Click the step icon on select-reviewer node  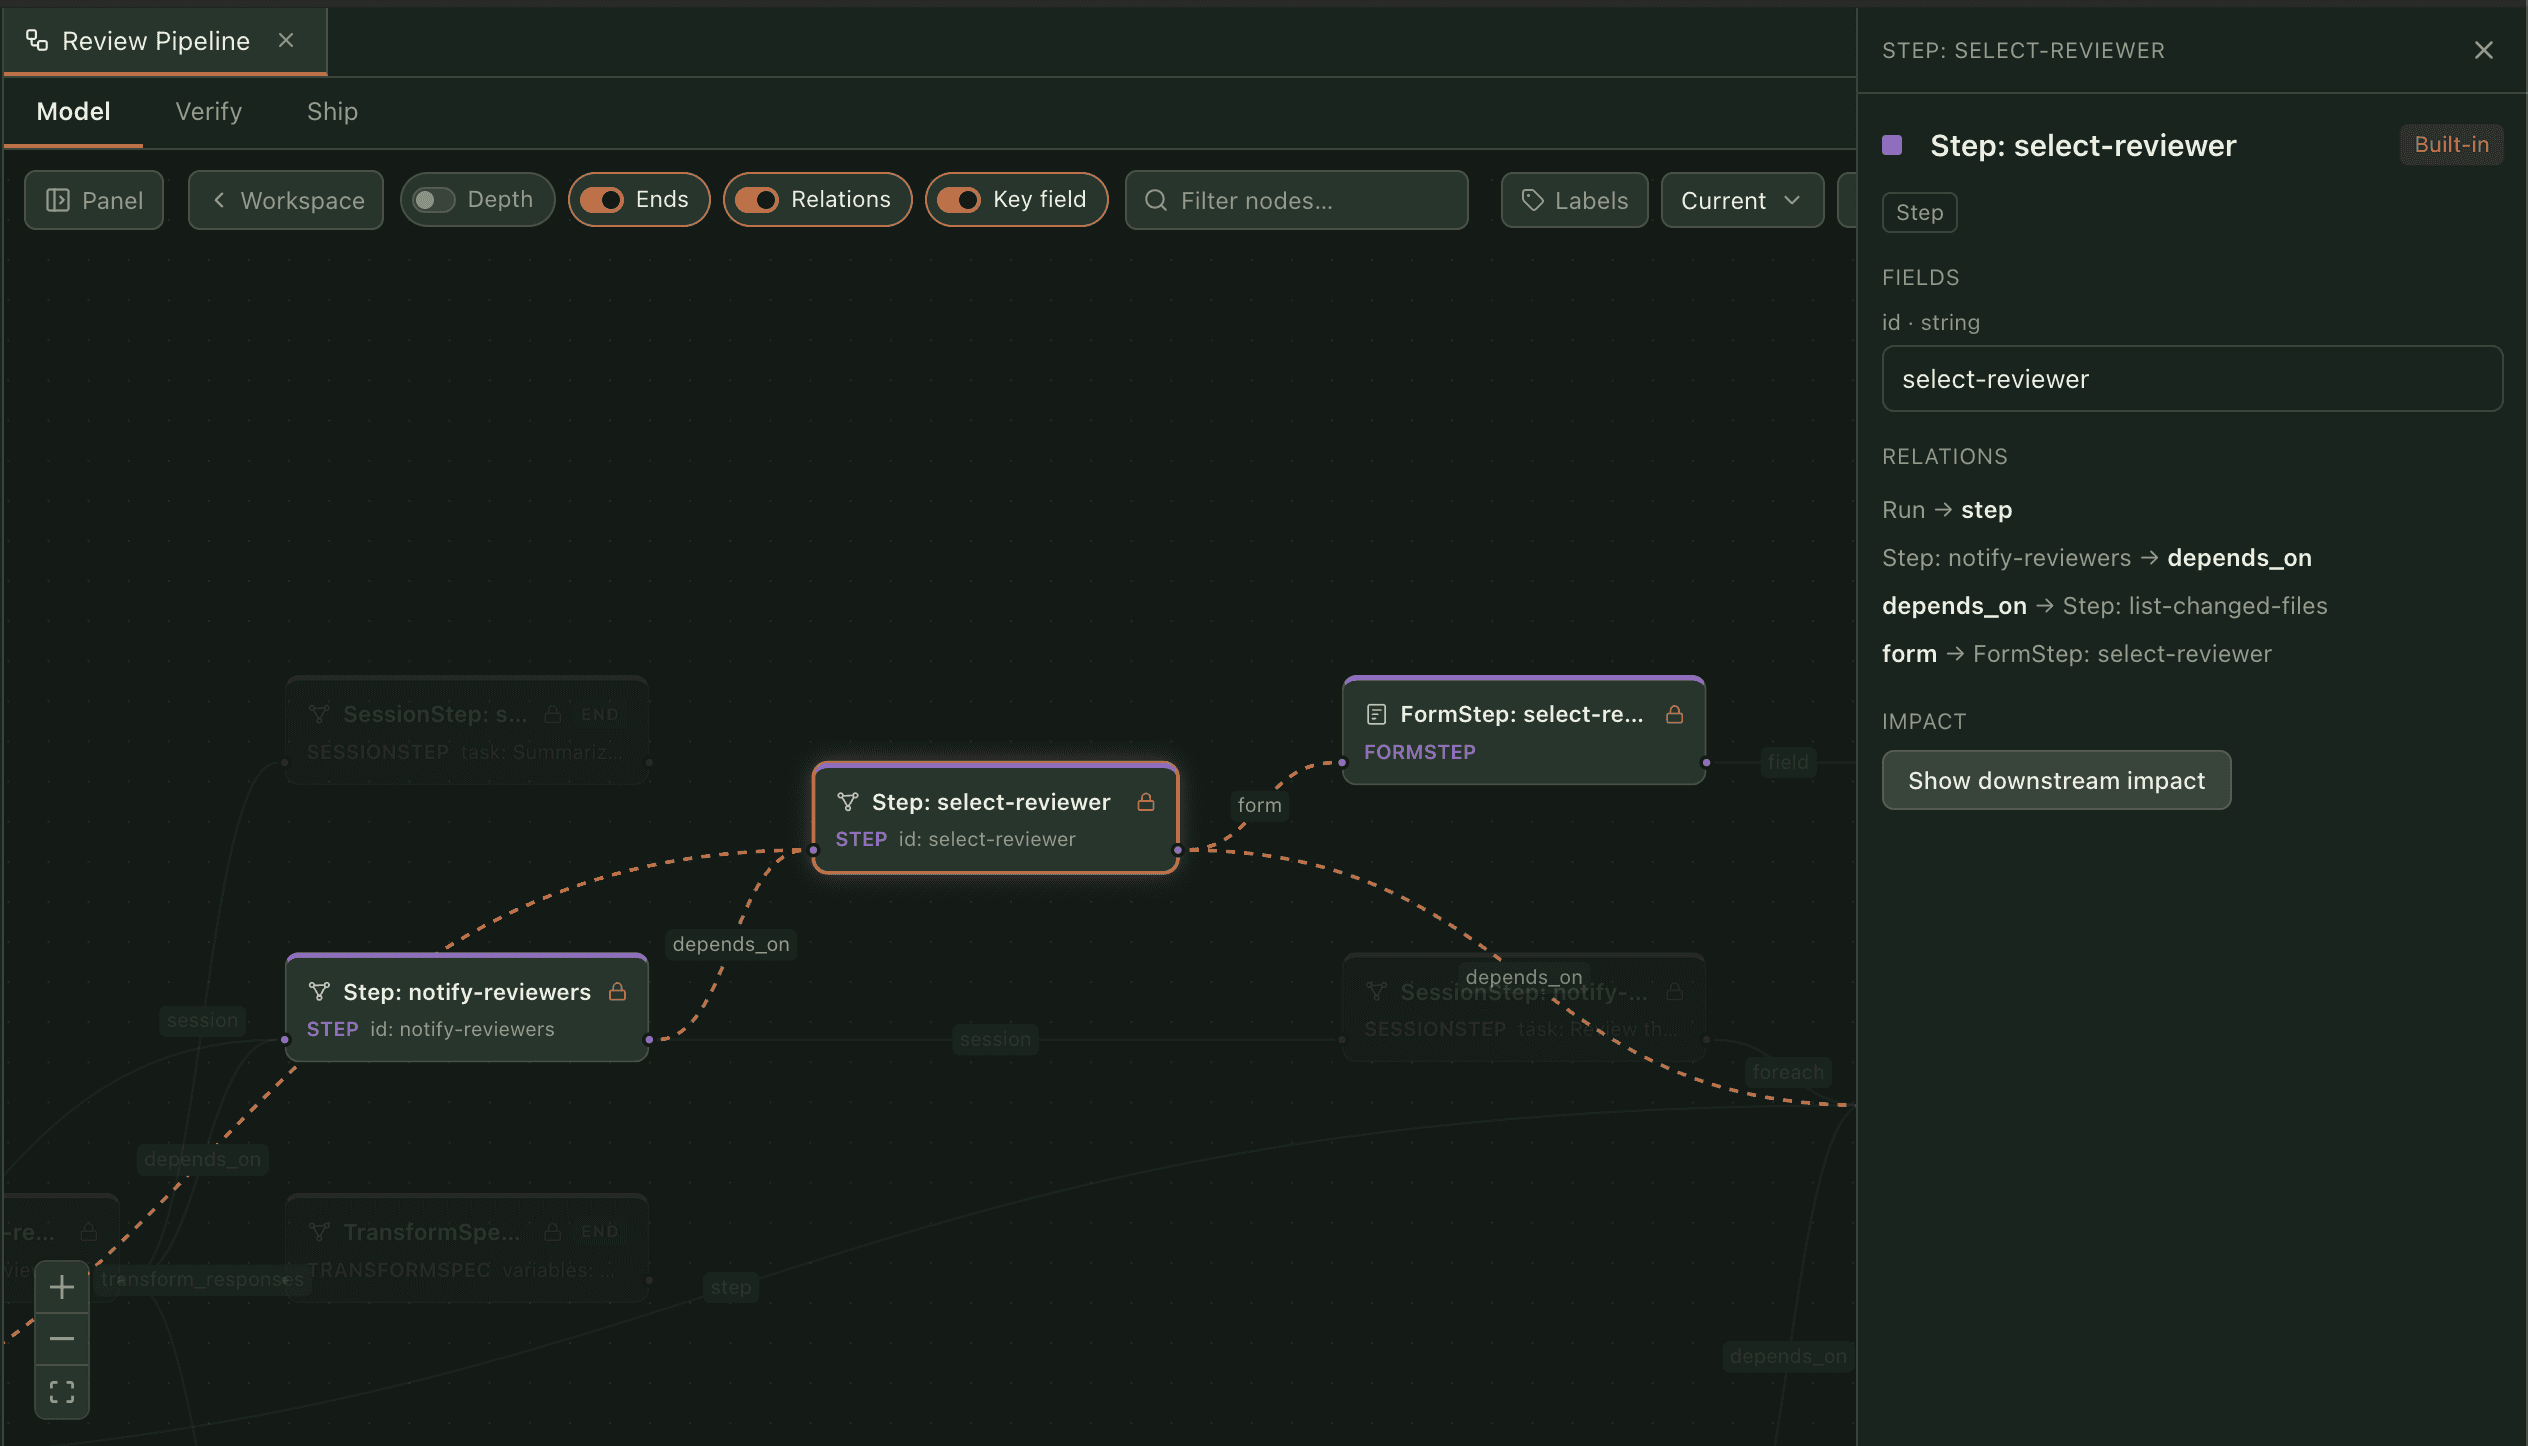point(848,802)
